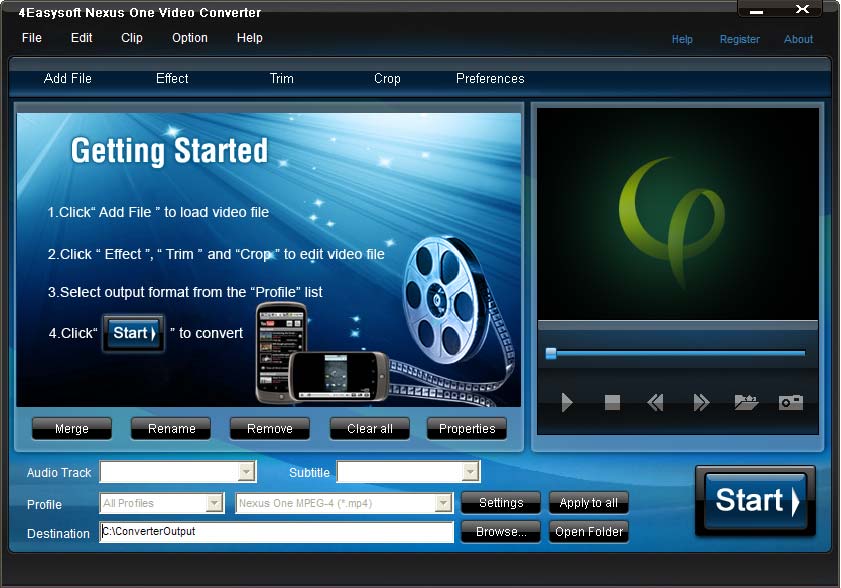Click the Crop toolbar item
This screenshot has height=588, width=841.
tap(387, 78)
